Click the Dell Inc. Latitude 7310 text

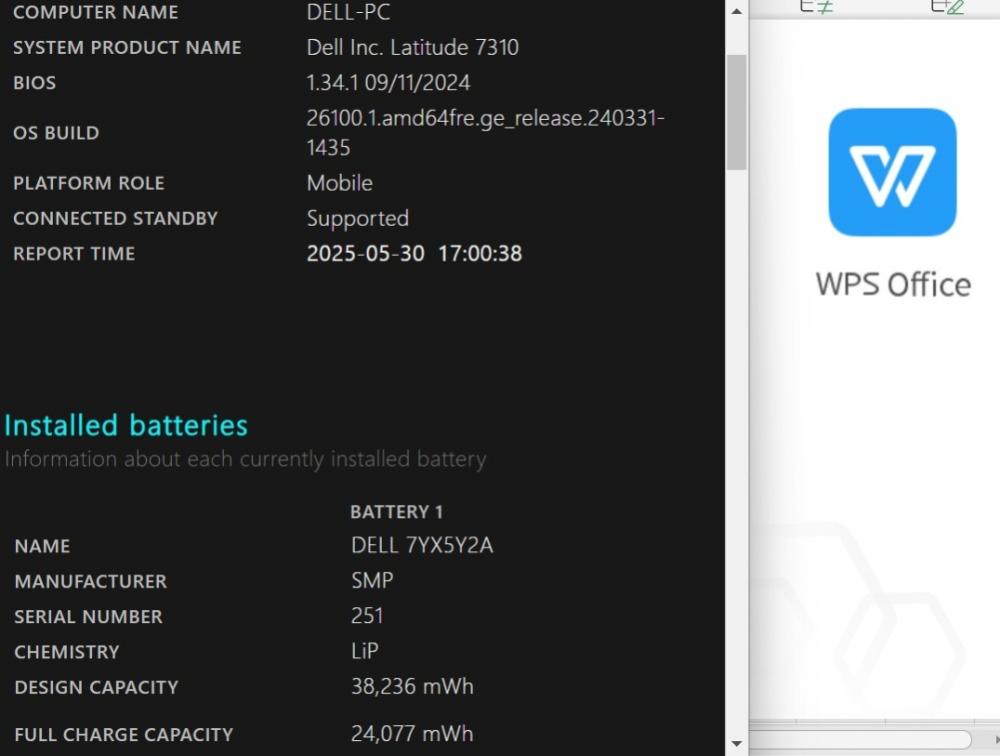click(413, 48)
